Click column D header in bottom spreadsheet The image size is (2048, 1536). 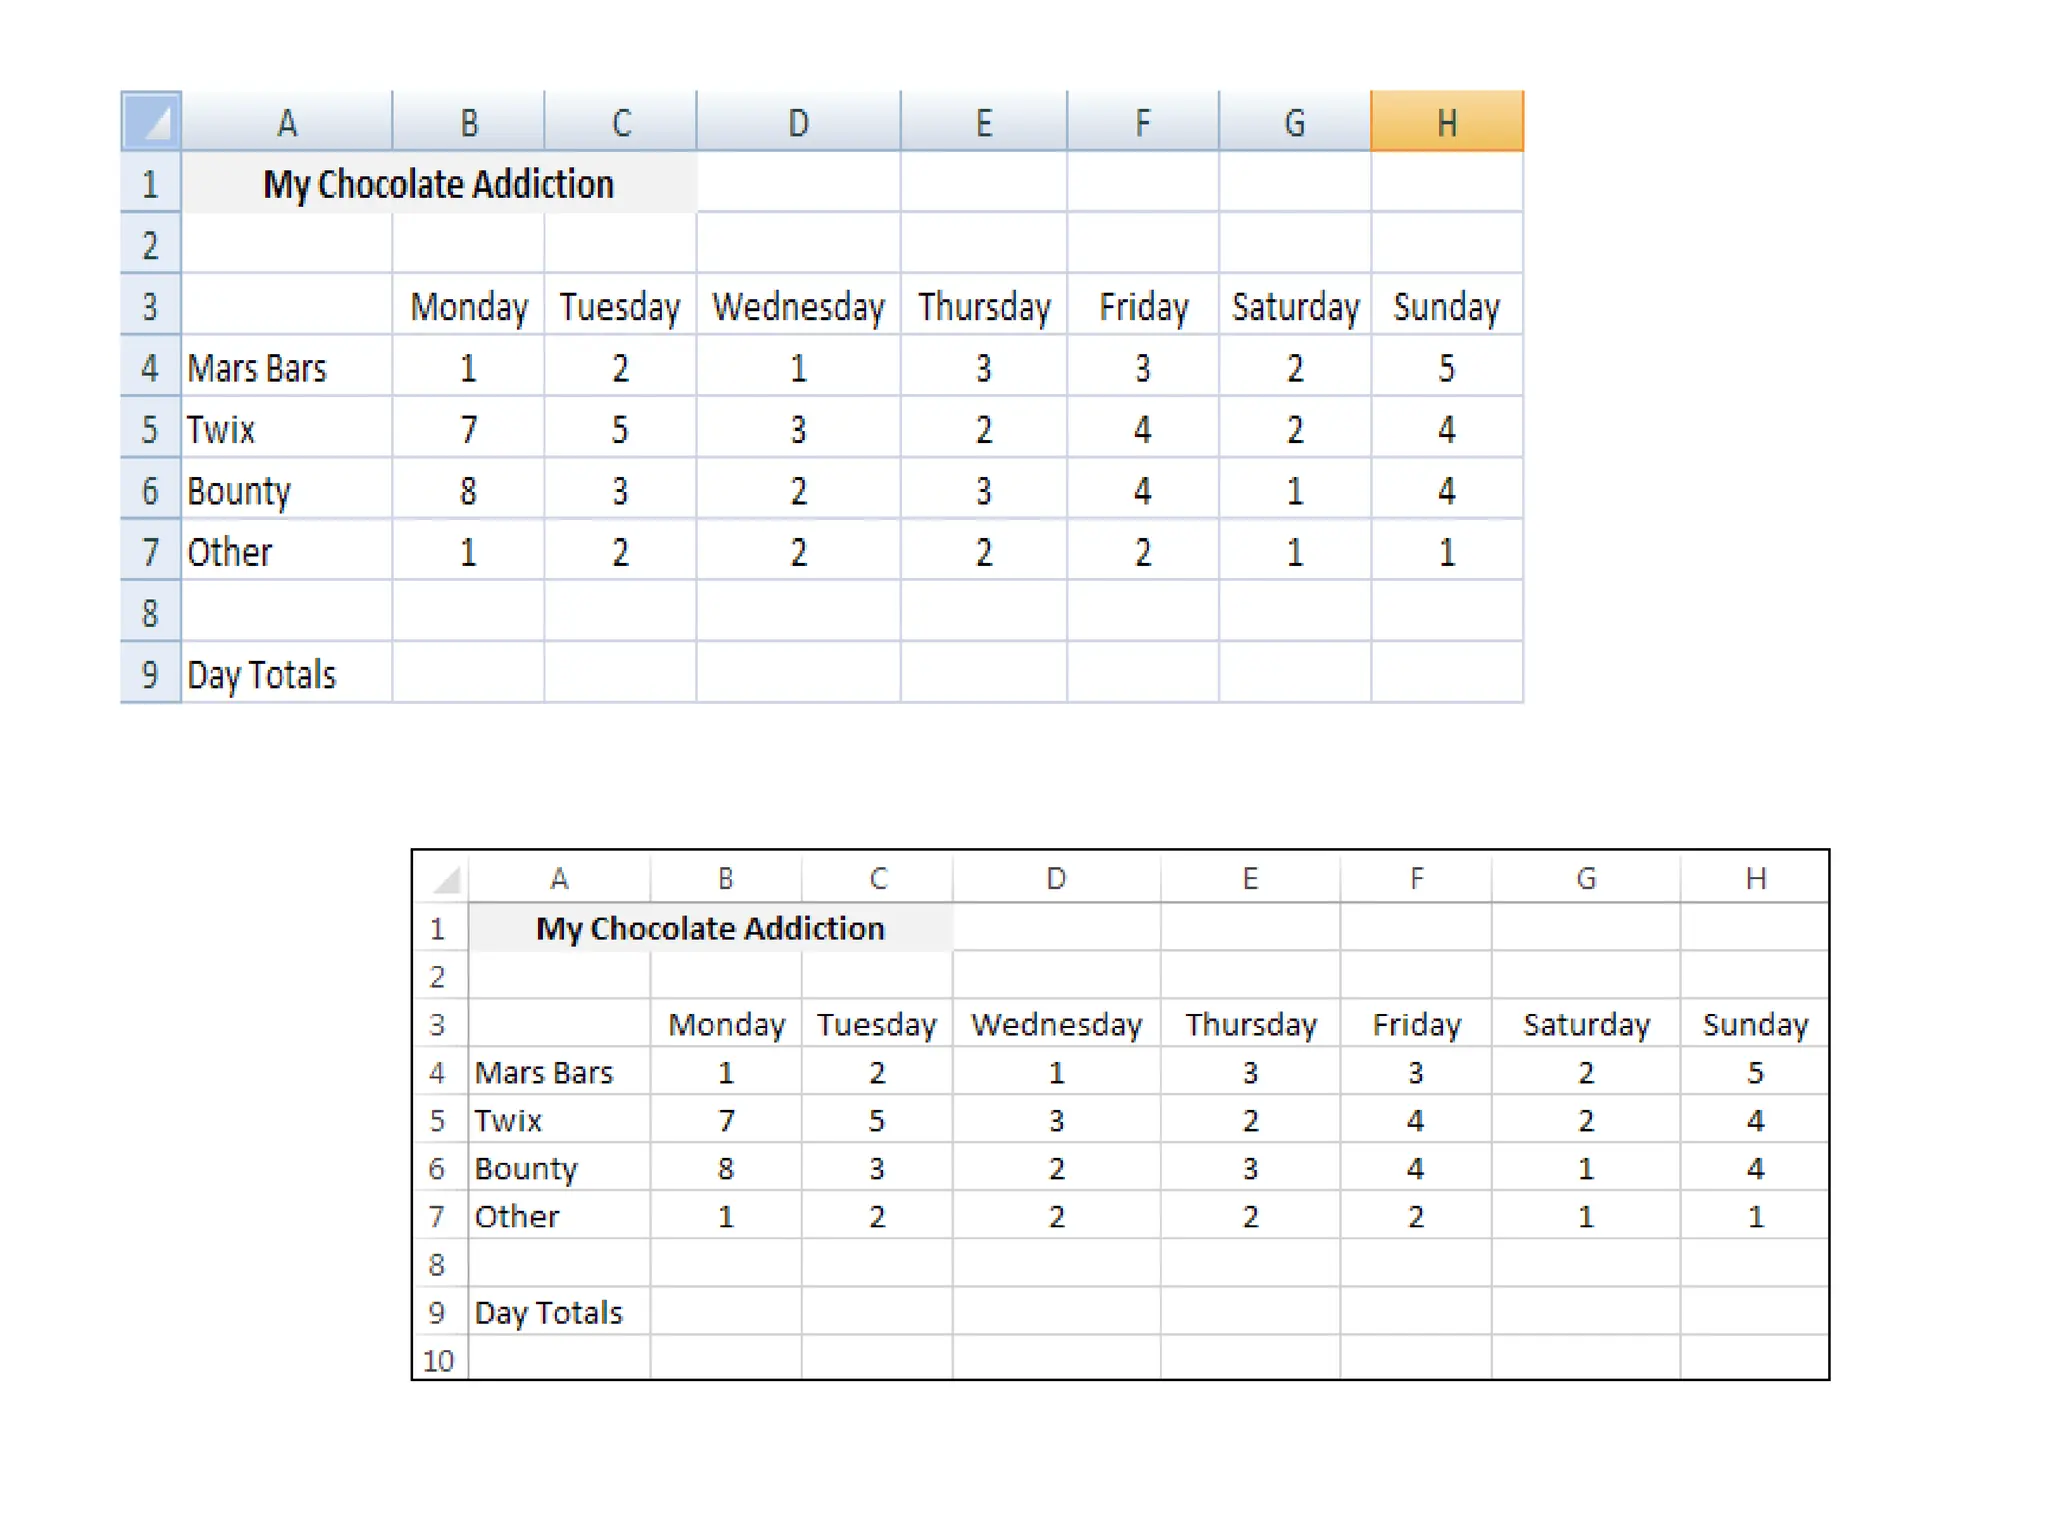click(1056, 878)
